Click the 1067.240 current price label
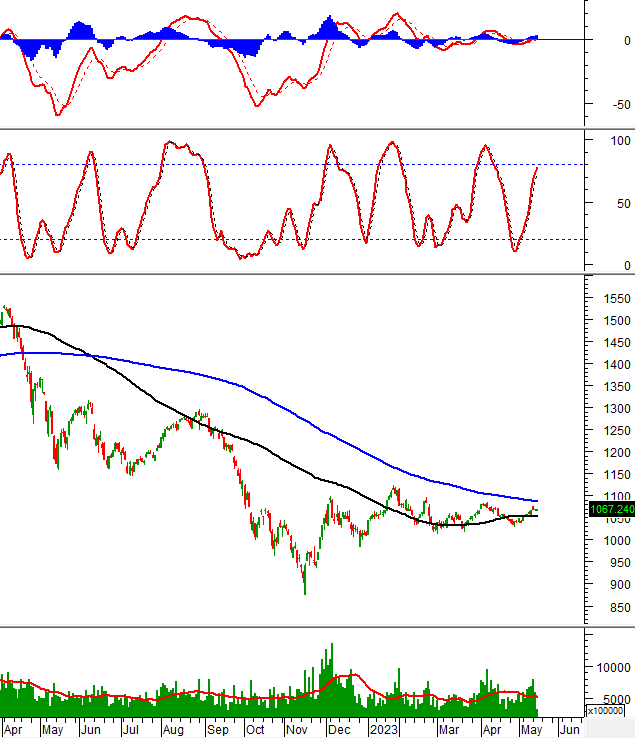Image resolution: width=635 pixels, height=738 pixels. 612,509
